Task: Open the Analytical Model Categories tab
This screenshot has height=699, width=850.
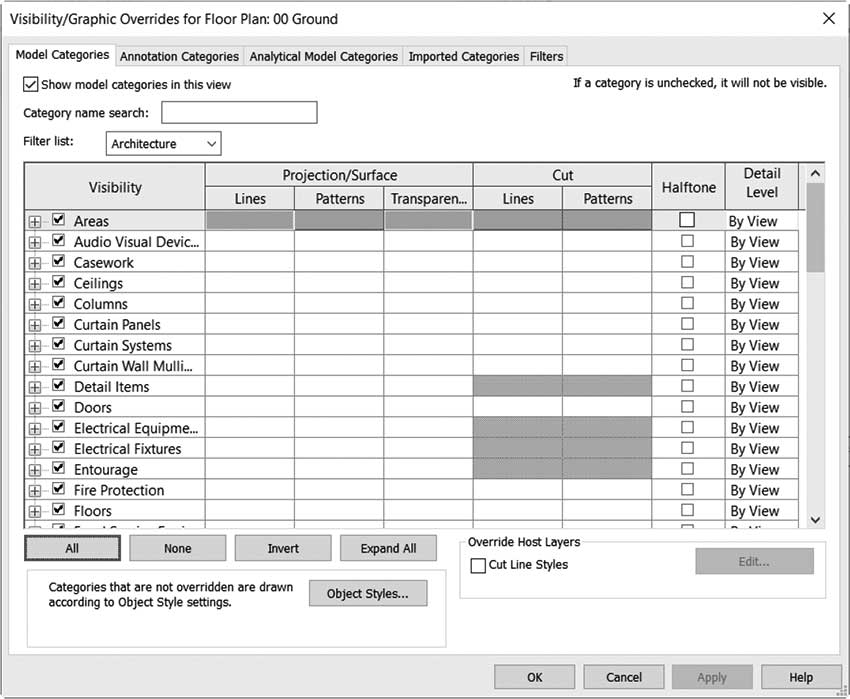Action: (324, 56)
